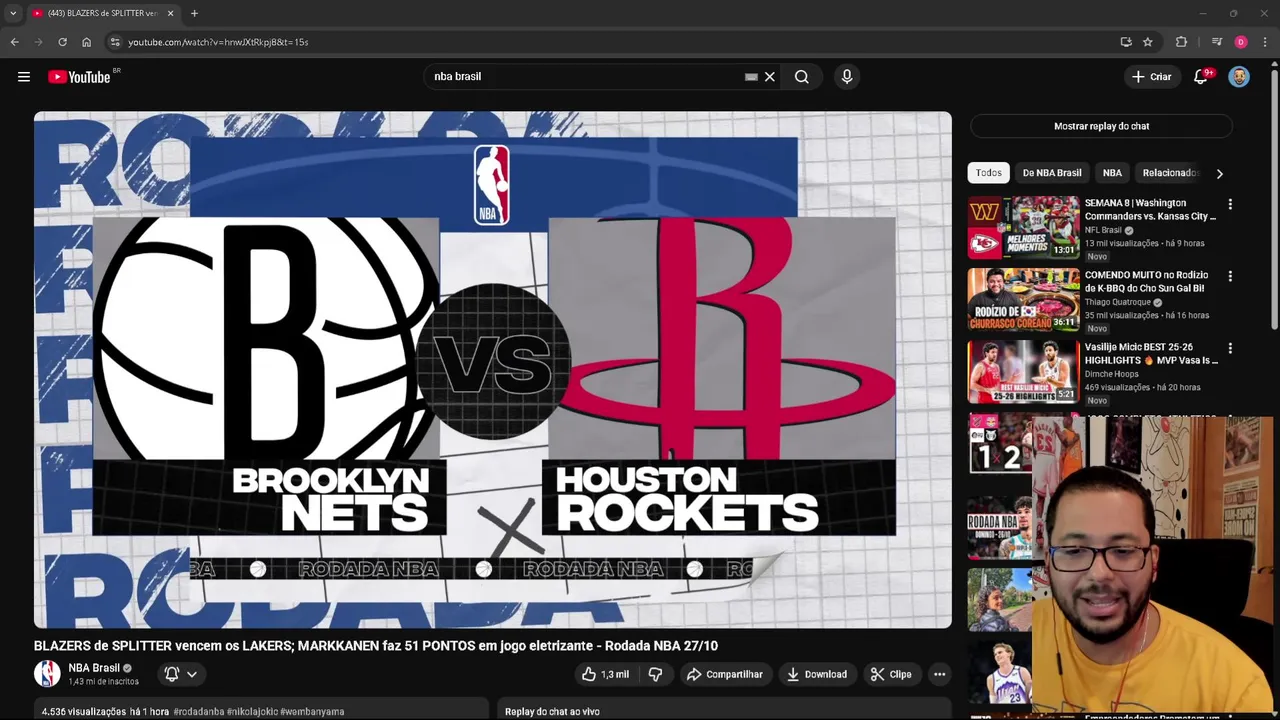The width and height of the screenshot is (1280, 720).
Task: Install app icon in address bar
Action: [1126, 42]
